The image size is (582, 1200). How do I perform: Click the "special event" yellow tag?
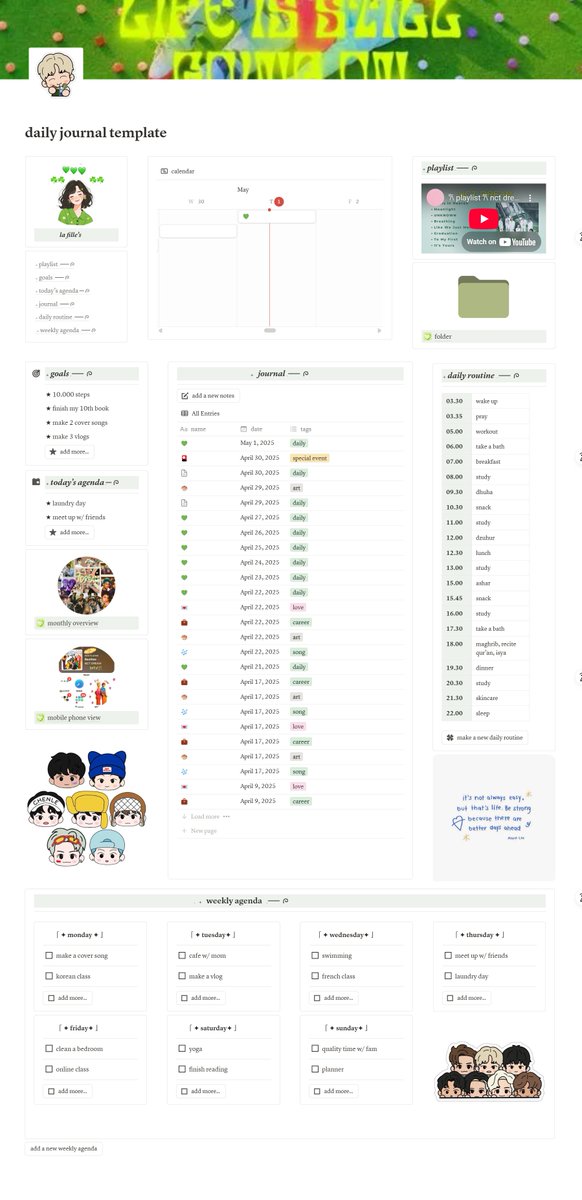point(310,458)
